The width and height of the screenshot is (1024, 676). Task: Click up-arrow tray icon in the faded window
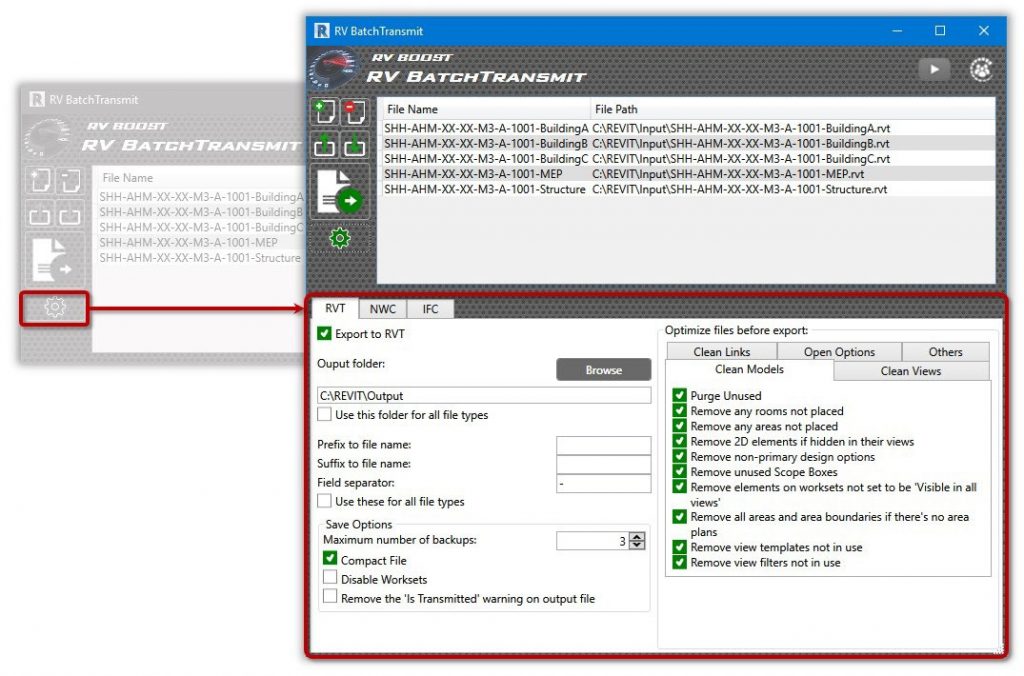pyautogui.click(x=40, y=215)
